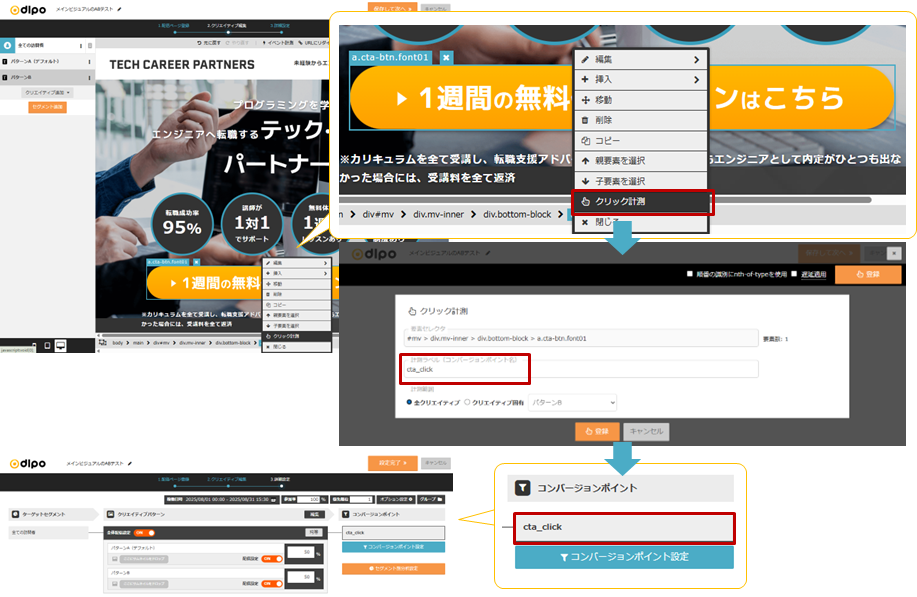
Task: Click the blue visitor segment icon beside 全ての訪問者
Action: (x=7, y=45)
